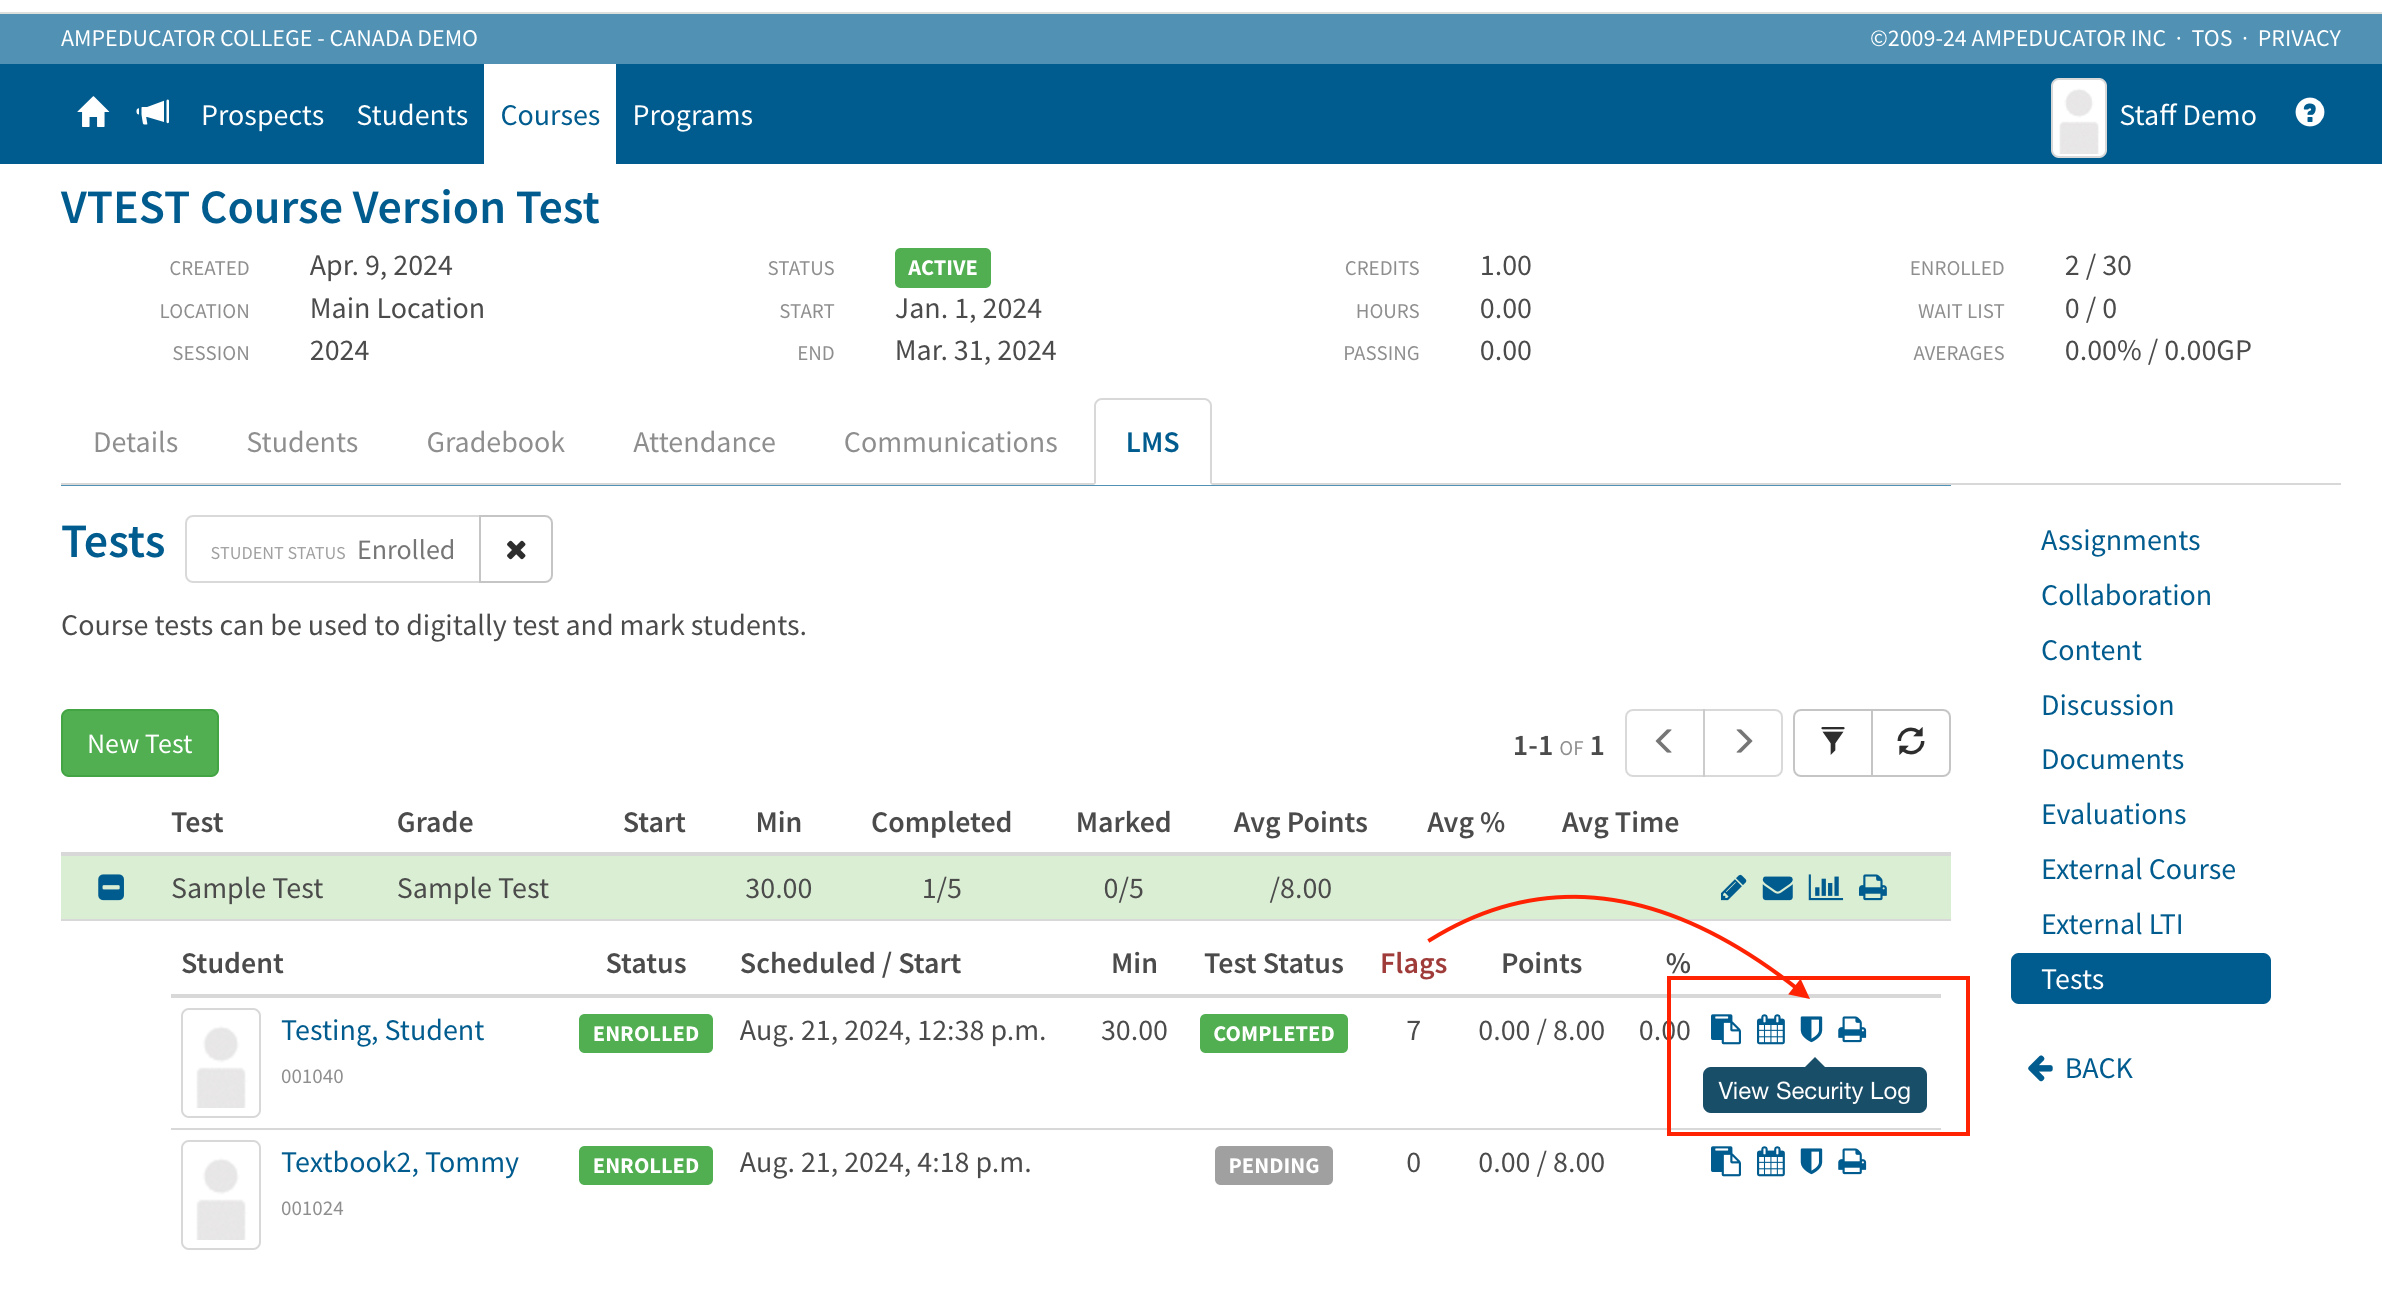Open the announcements megaphone icon
This screenshot has width=2382, height=1298.
[x=154, y=113]
